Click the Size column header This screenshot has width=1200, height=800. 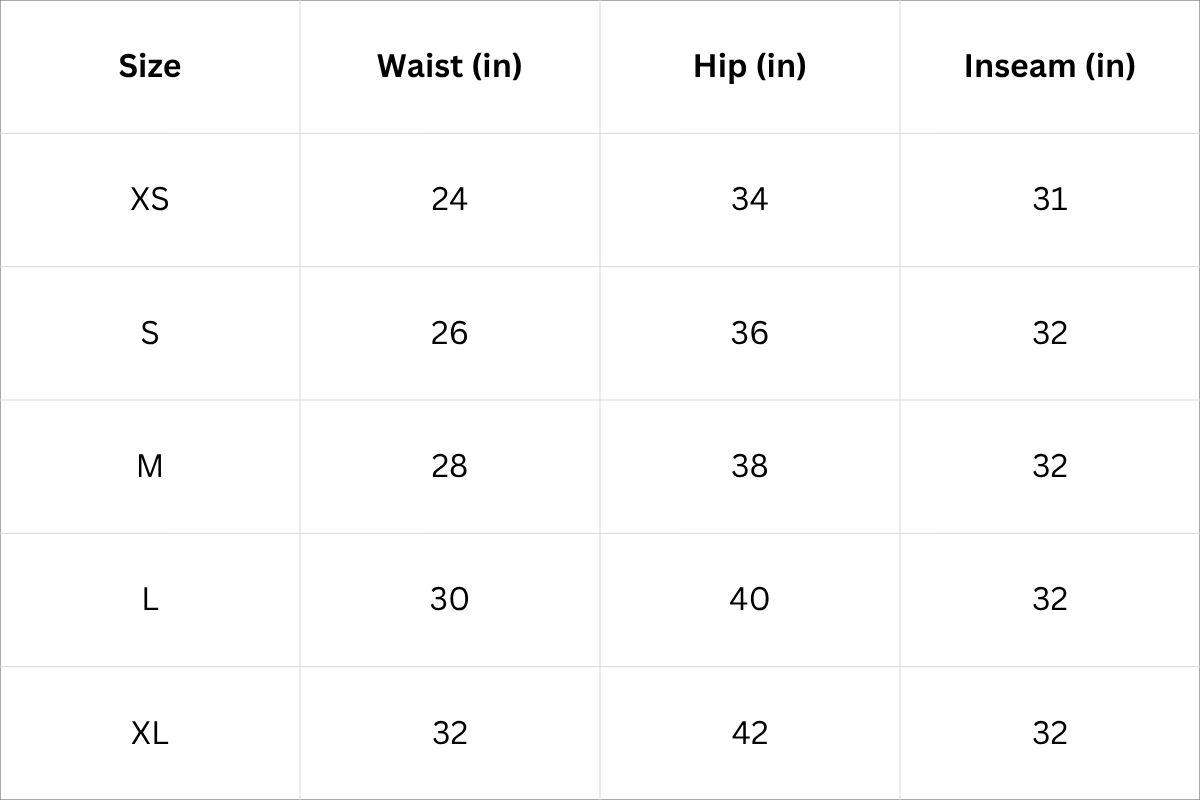click(150, 66)
